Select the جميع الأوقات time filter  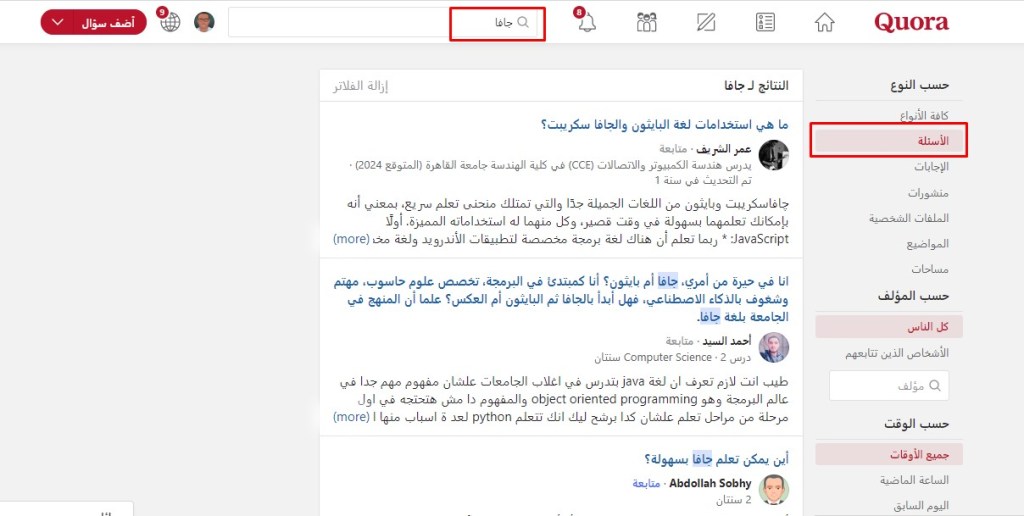click(889, 455)
